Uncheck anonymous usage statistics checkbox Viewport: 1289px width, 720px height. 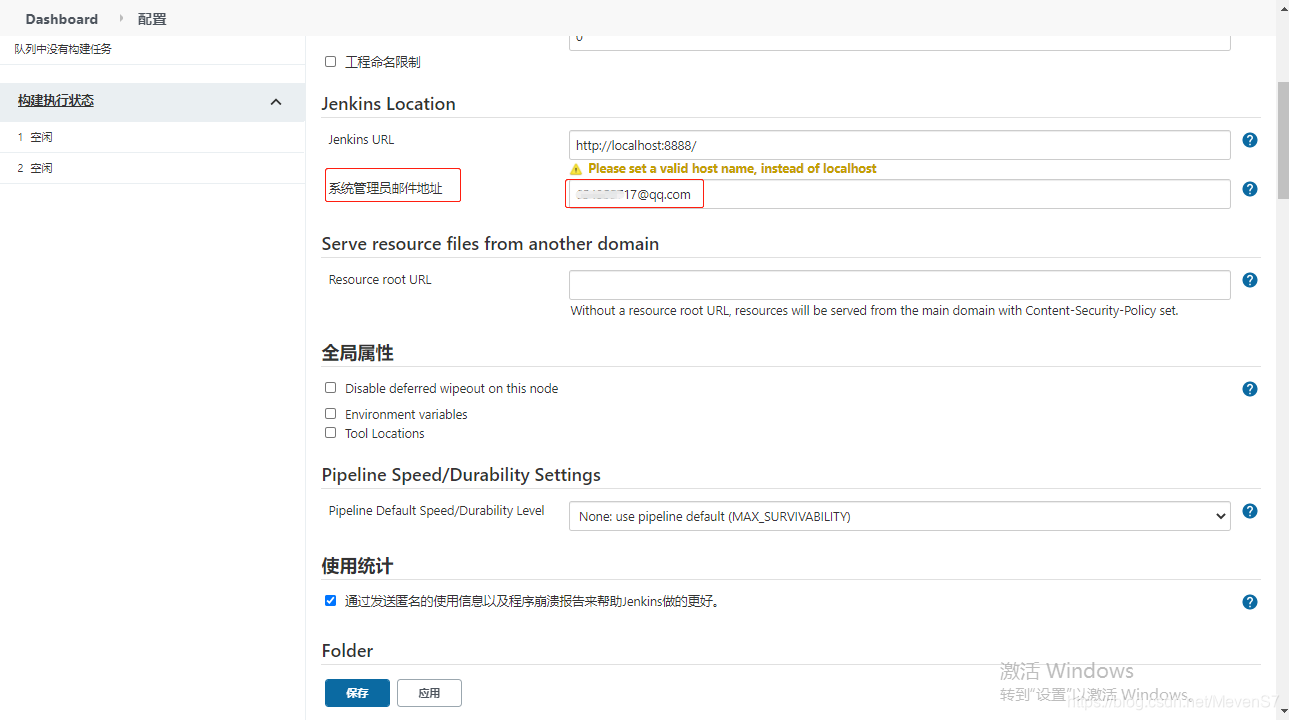tap(330, 601)
